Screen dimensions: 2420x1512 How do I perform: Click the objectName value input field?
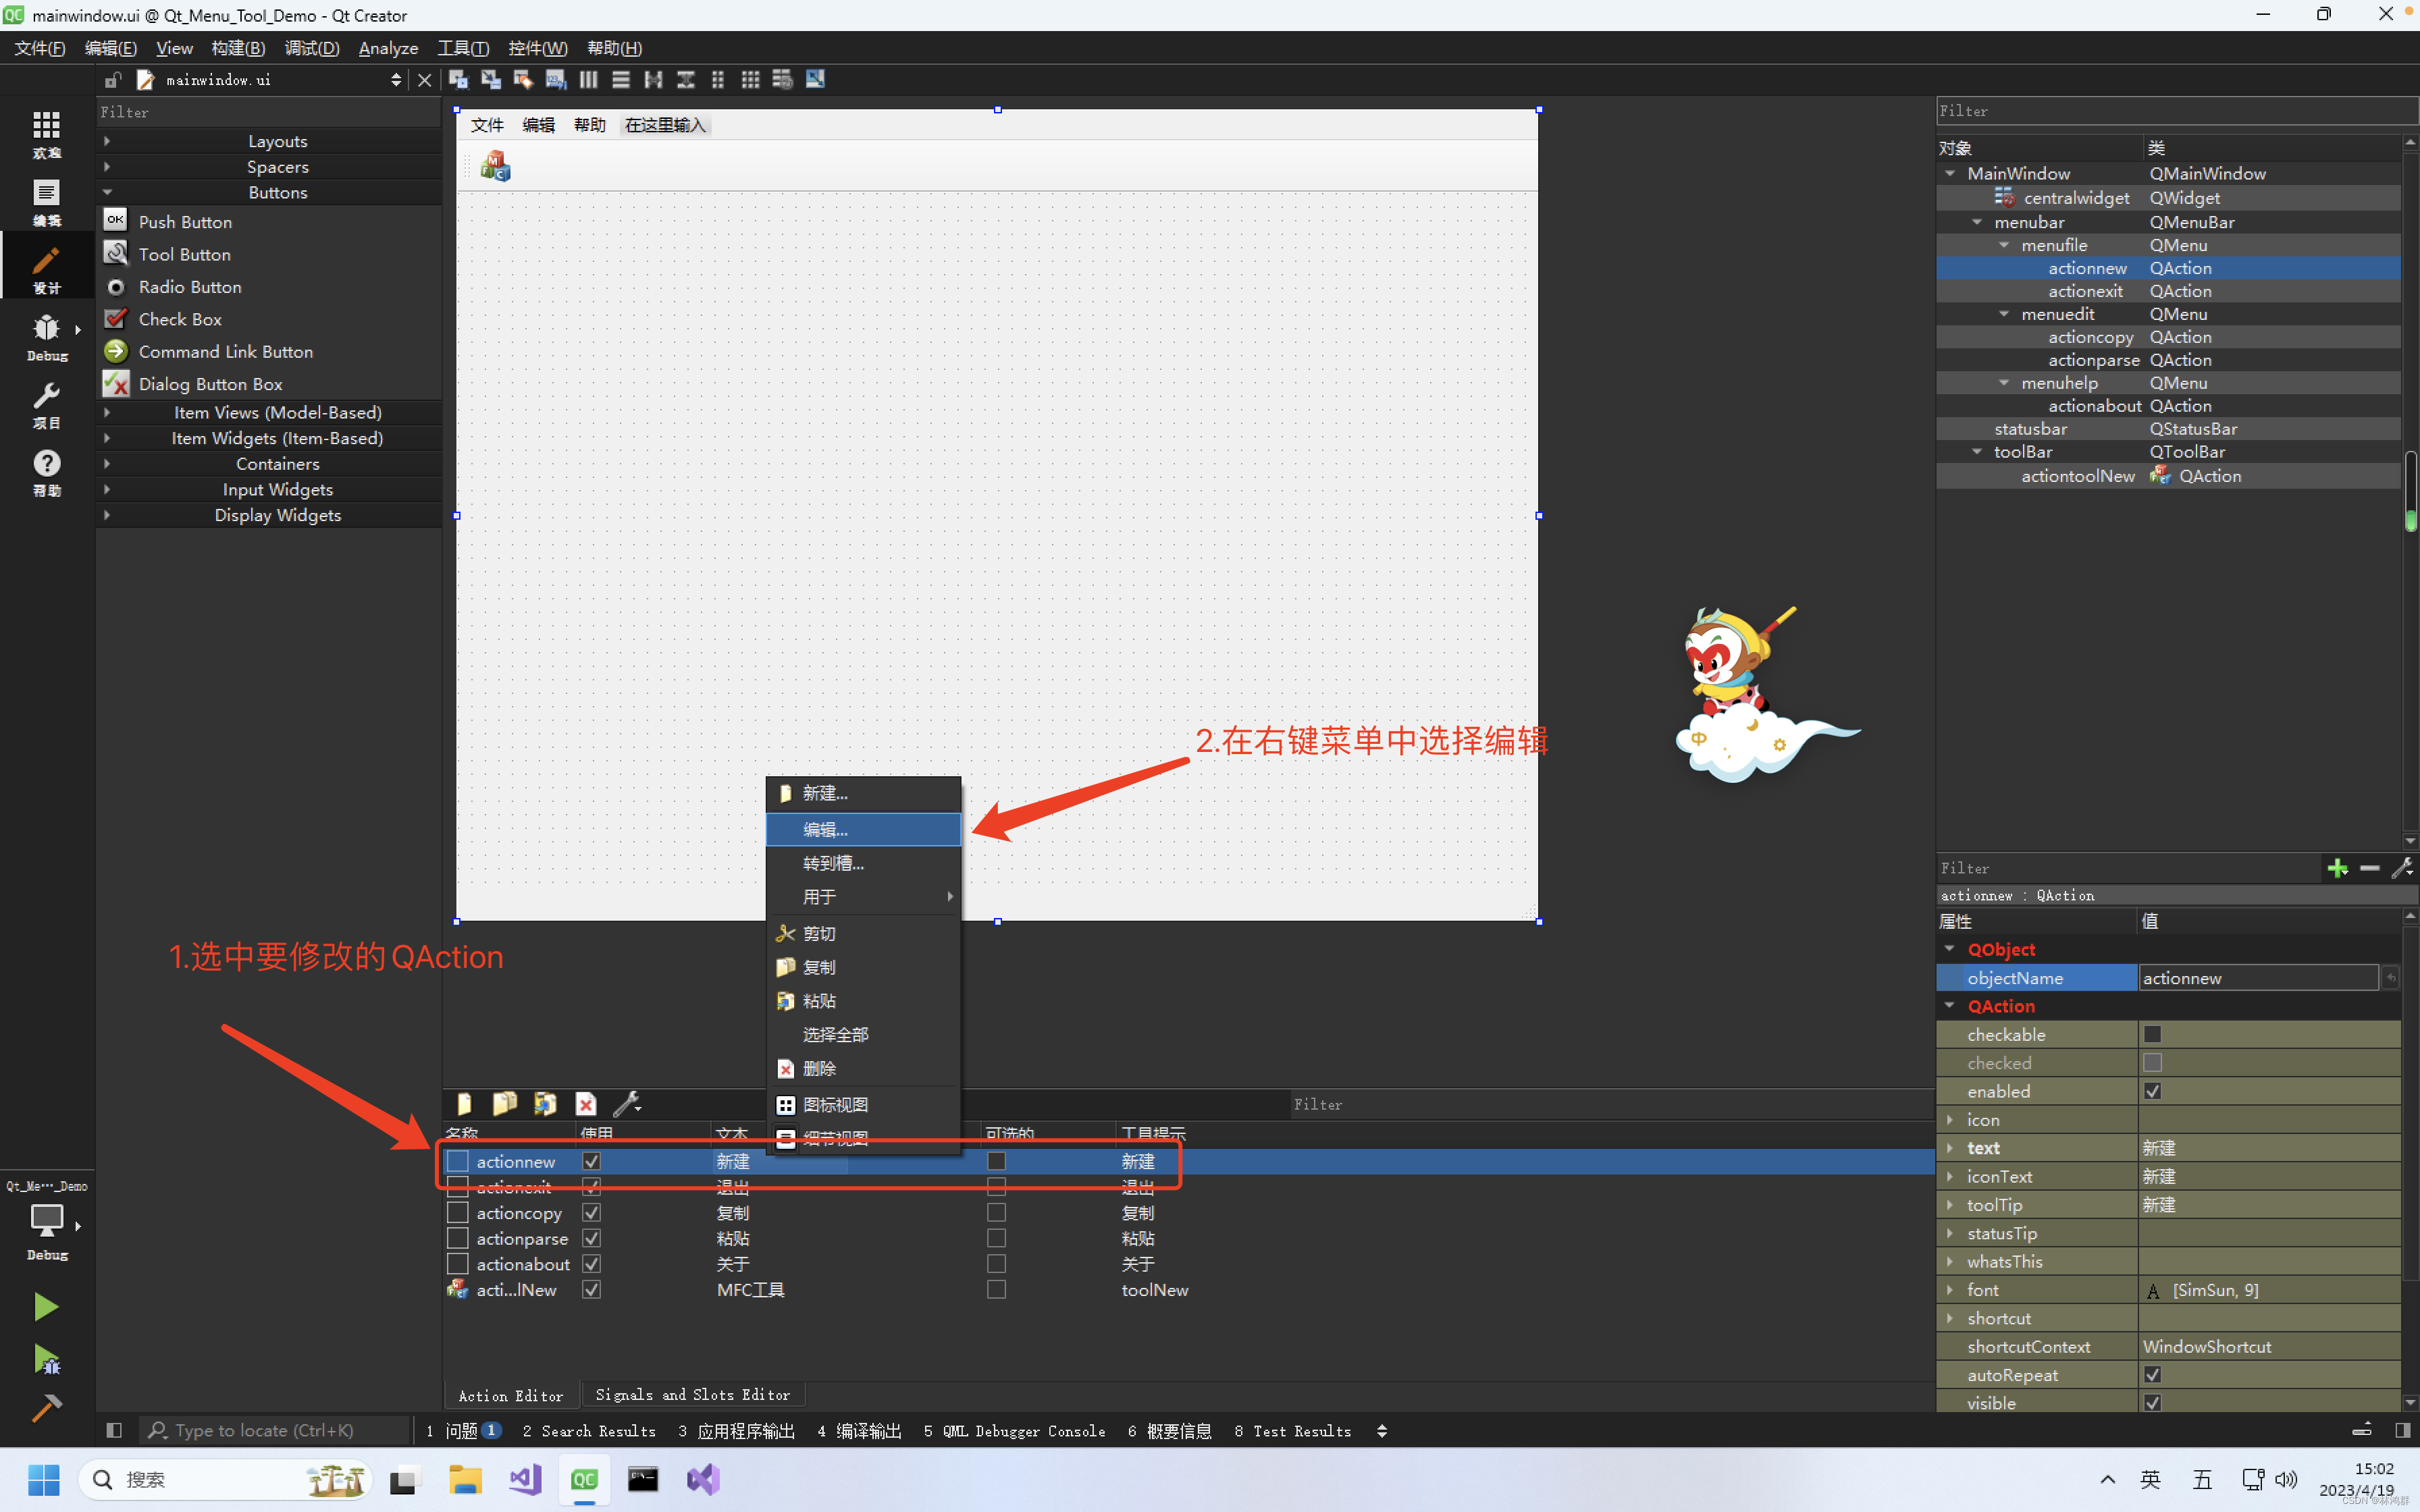[2257, 978]
